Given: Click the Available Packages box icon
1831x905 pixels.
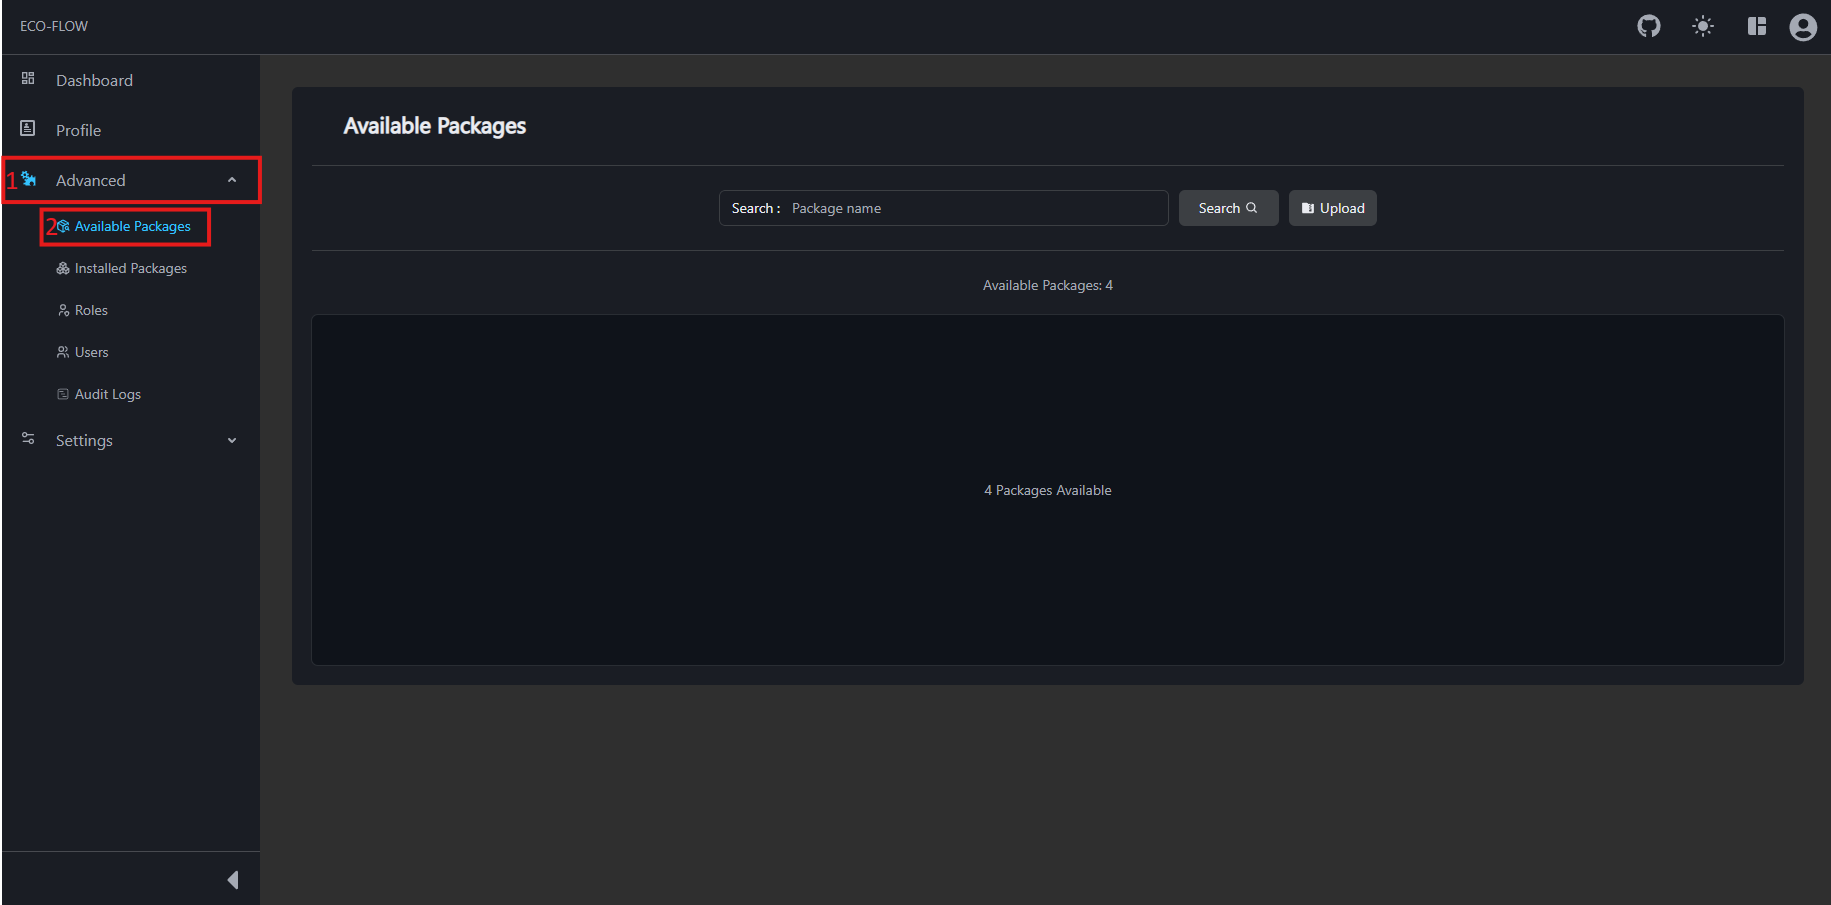Looking at the screenshot, I should [63, 226].
